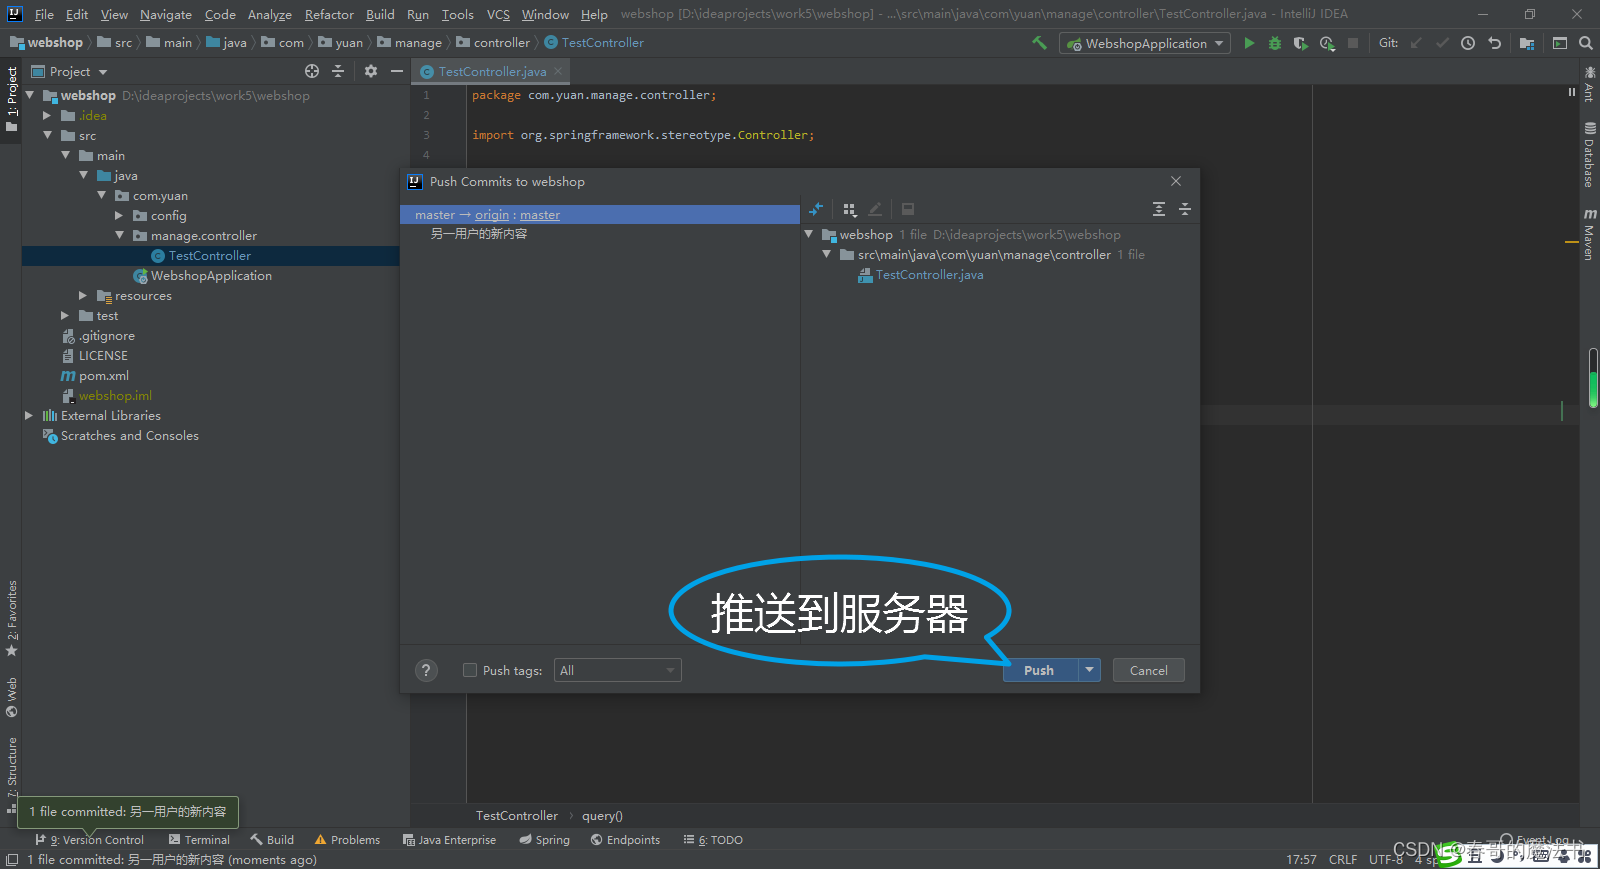Select pom.xml in project tree

(95, 375)
